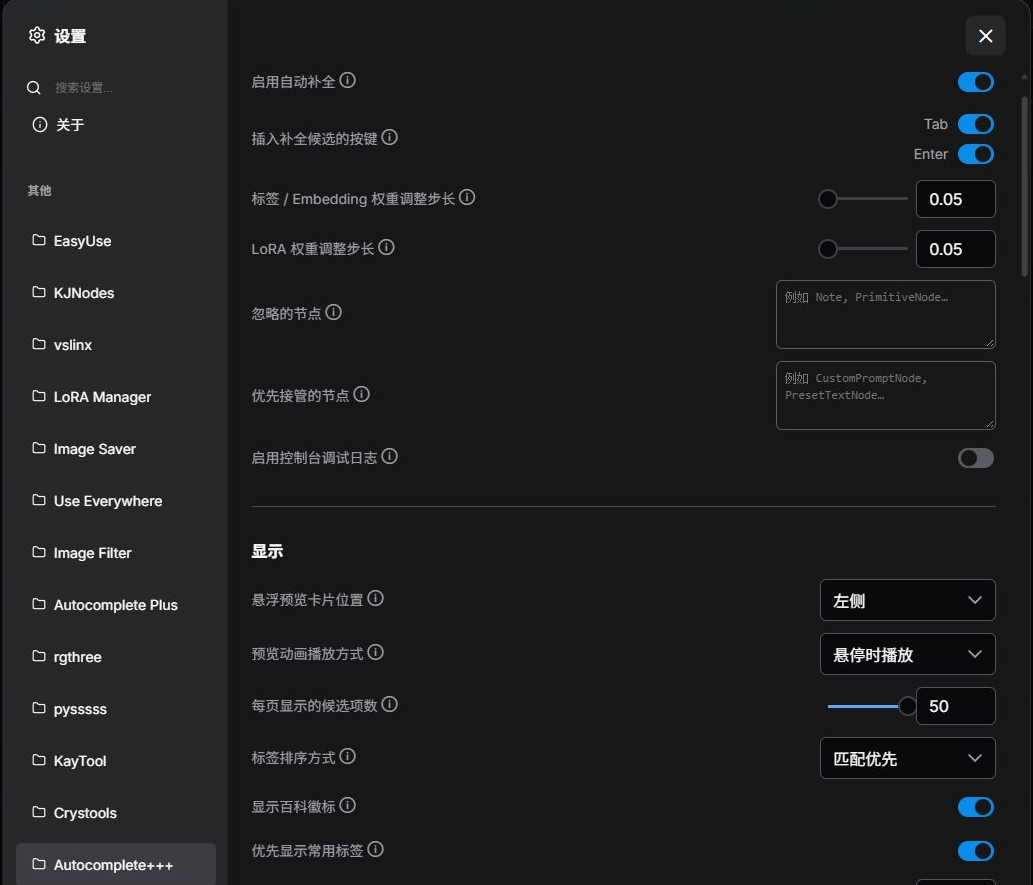Enable 启用控制台调试日志 switch
The image size is (1033, 885).
pos(976,458)
